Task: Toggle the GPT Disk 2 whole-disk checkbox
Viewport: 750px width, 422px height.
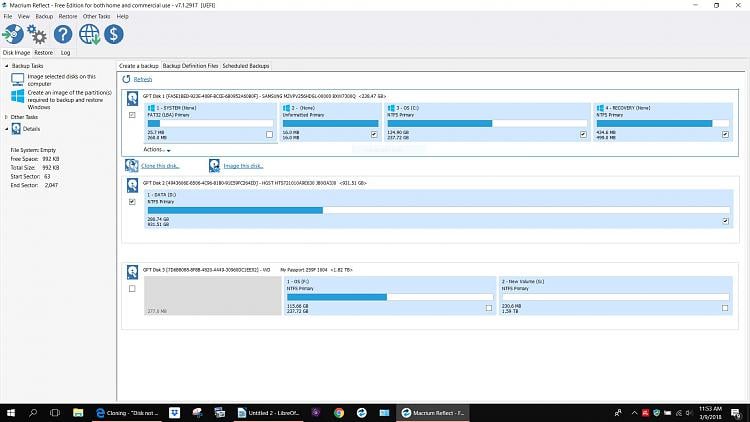Action: pos(132,202)
